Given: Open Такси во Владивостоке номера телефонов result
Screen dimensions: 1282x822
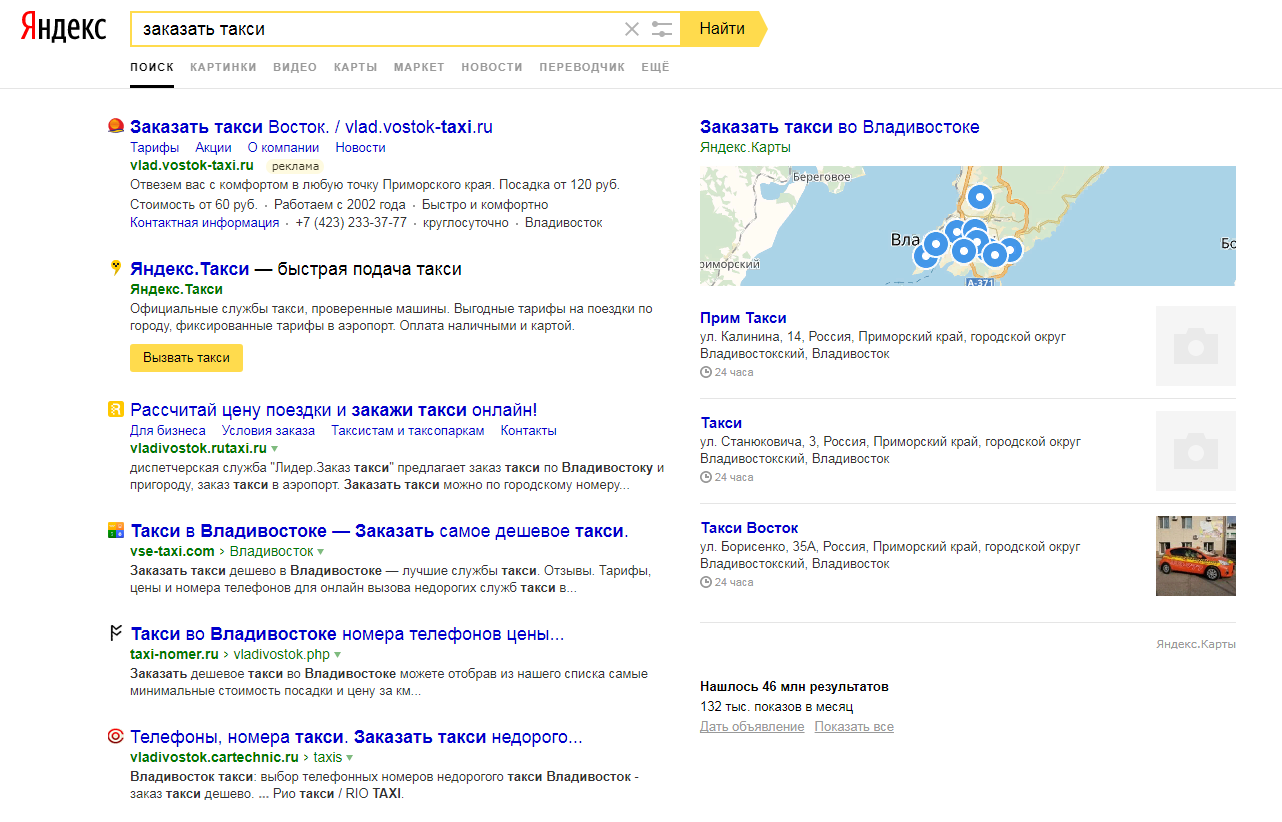Looking at the screenshot, I should [x=347, y=634].
